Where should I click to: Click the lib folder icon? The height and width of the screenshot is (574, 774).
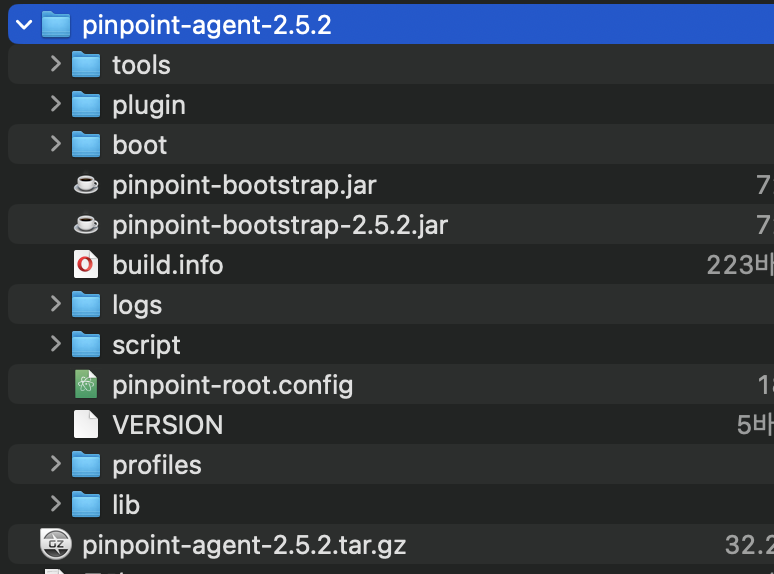click(86, 504)
